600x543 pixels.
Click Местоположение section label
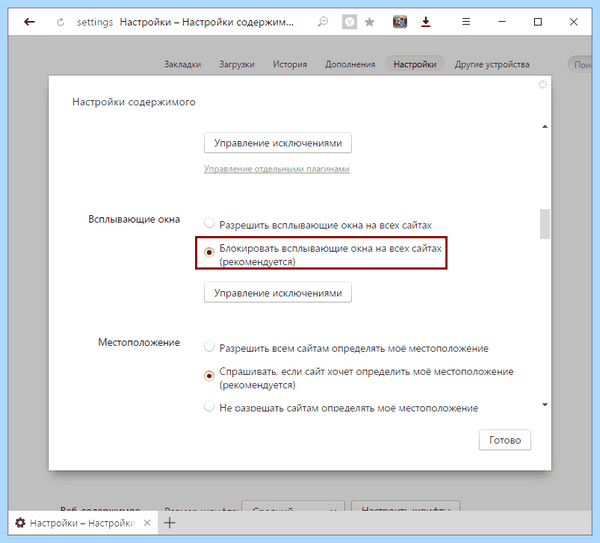click(139, 342)
